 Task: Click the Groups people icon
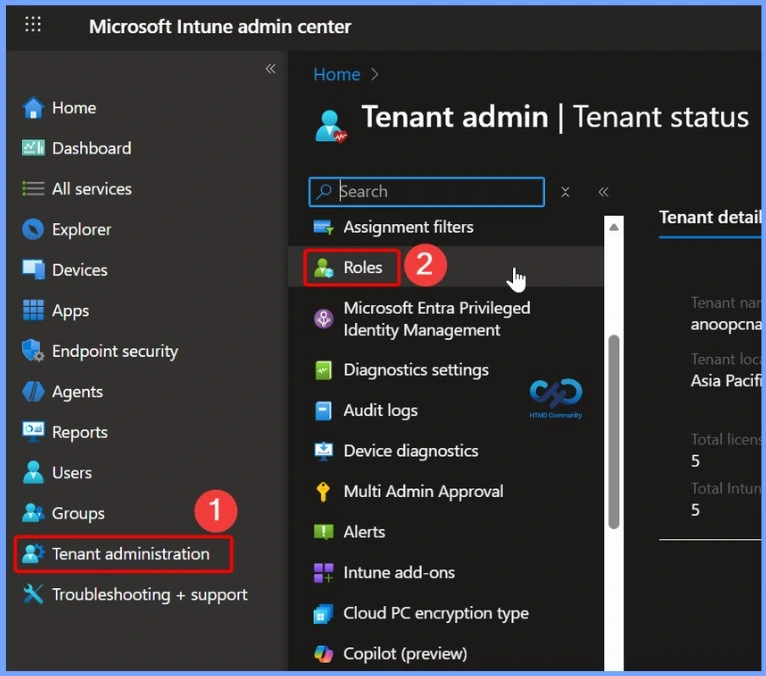click(33, 513)
